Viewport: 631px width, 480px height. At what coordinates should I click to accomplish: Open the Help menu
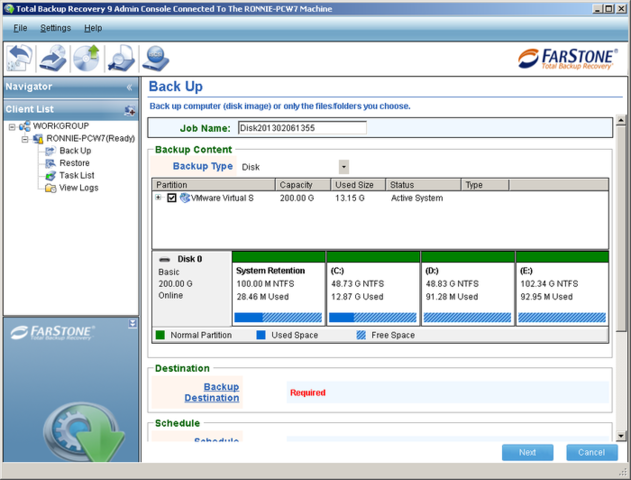click(93, 28)
